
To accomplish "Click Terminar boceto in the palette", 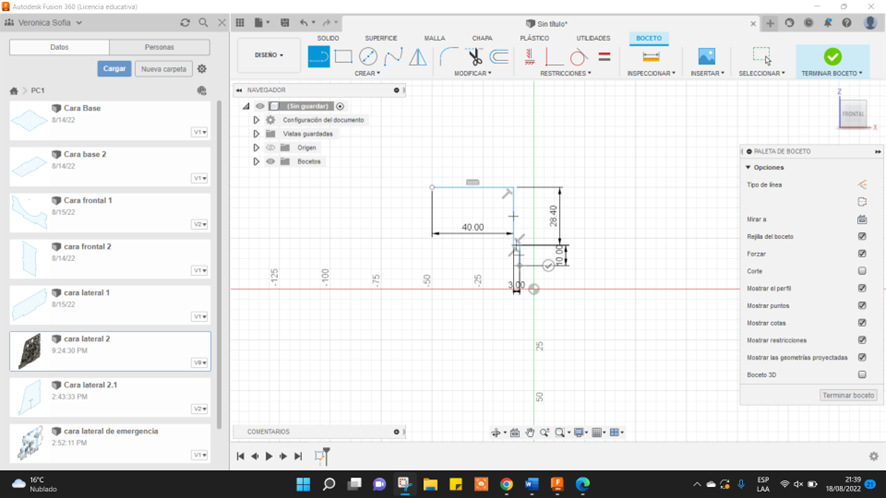I will tap(848, 395).
